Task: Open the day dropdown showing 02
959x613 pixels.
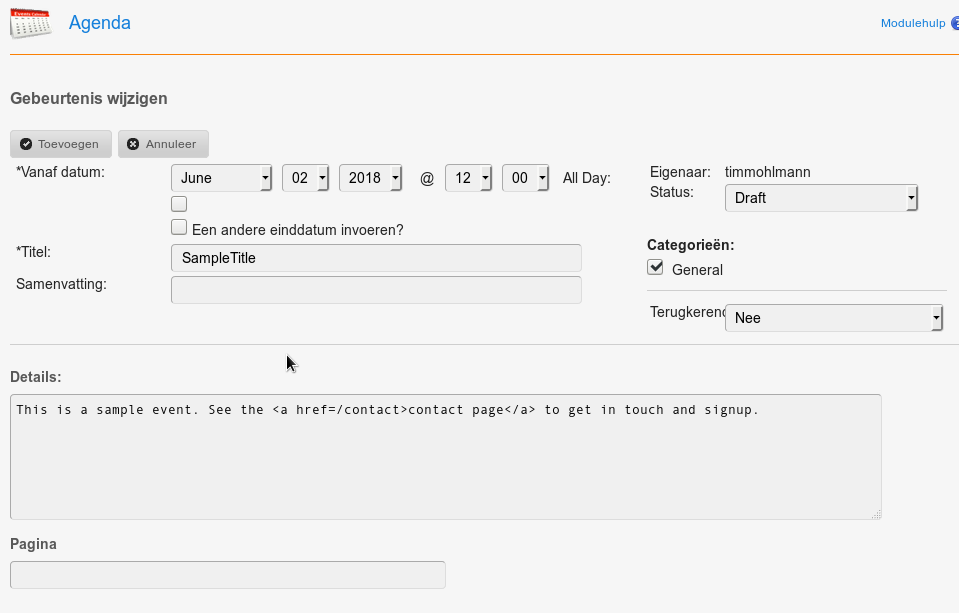Action: 305,178
